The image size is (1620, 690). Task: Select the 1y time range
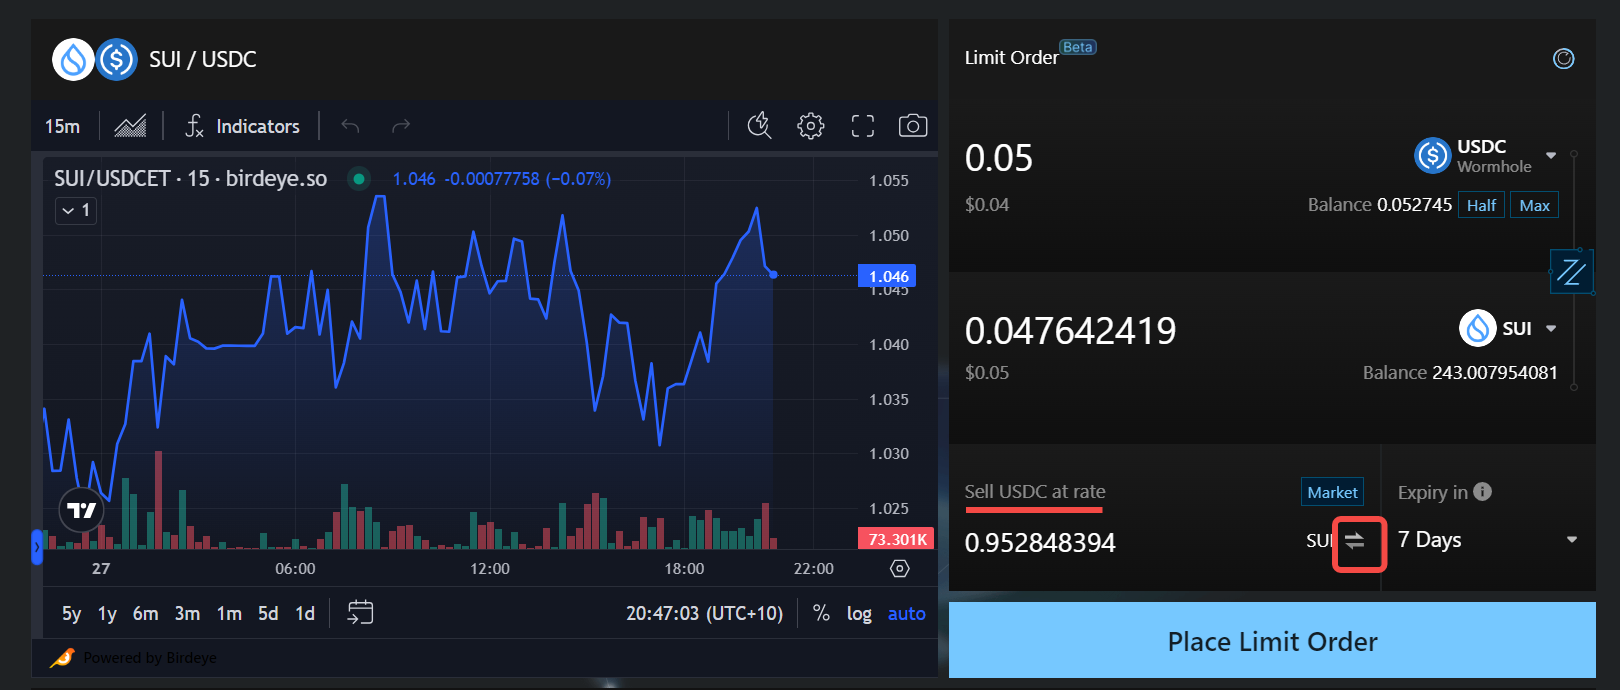[x=107, y=613]
